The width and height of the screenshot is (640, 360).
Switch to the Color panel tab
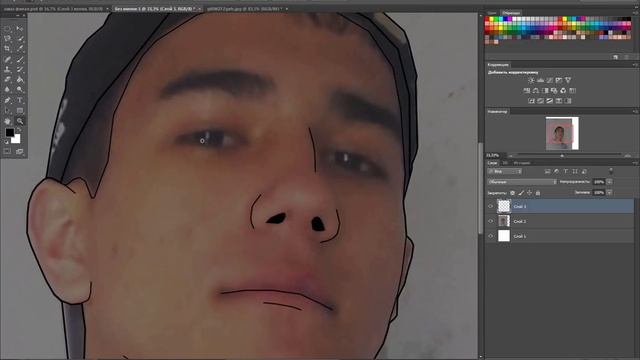[493, 13]
